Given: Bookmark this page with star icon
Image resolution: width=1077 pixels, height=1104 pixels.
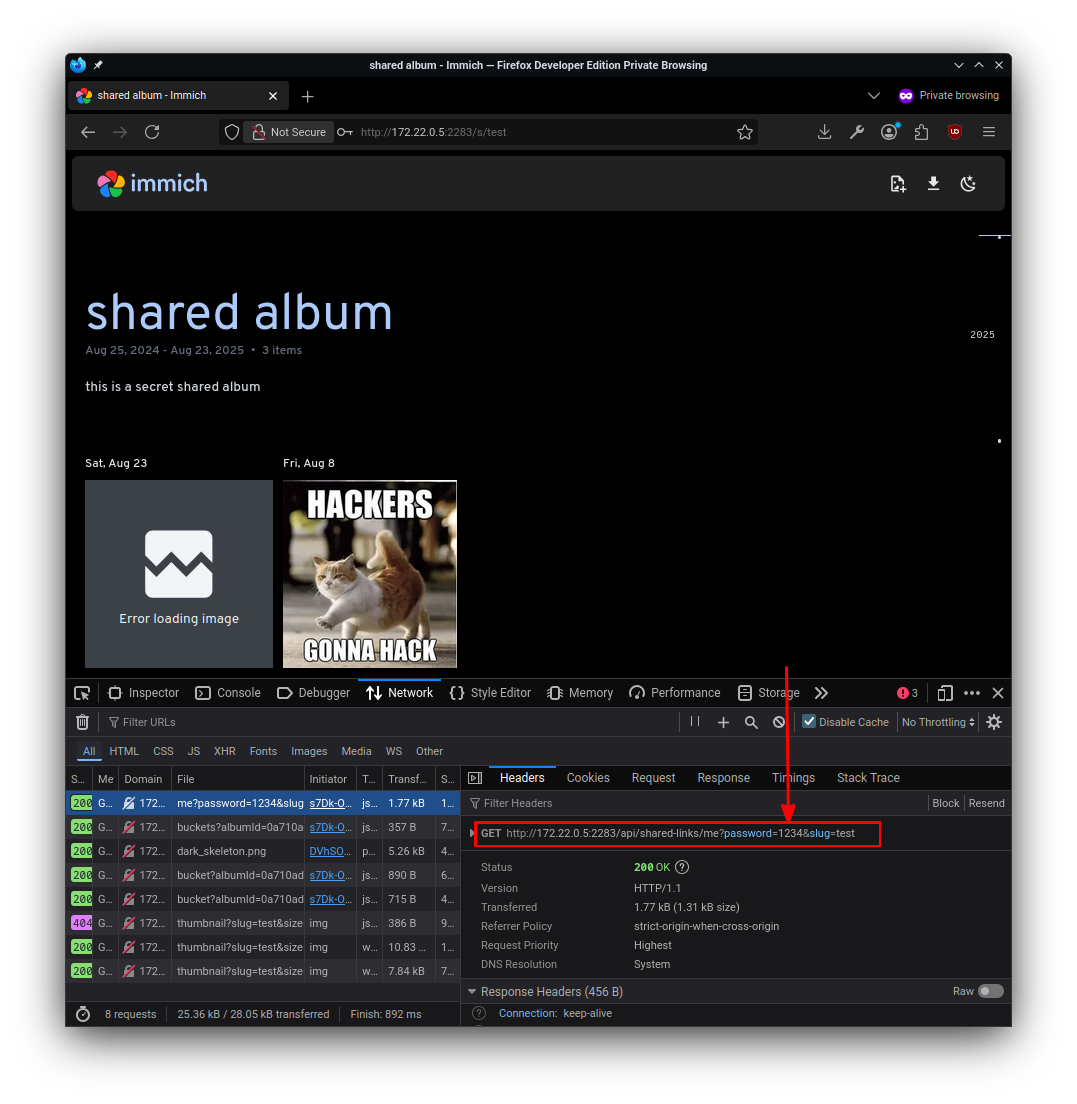Looking at the screenshot, I should [x=744, y=132].
